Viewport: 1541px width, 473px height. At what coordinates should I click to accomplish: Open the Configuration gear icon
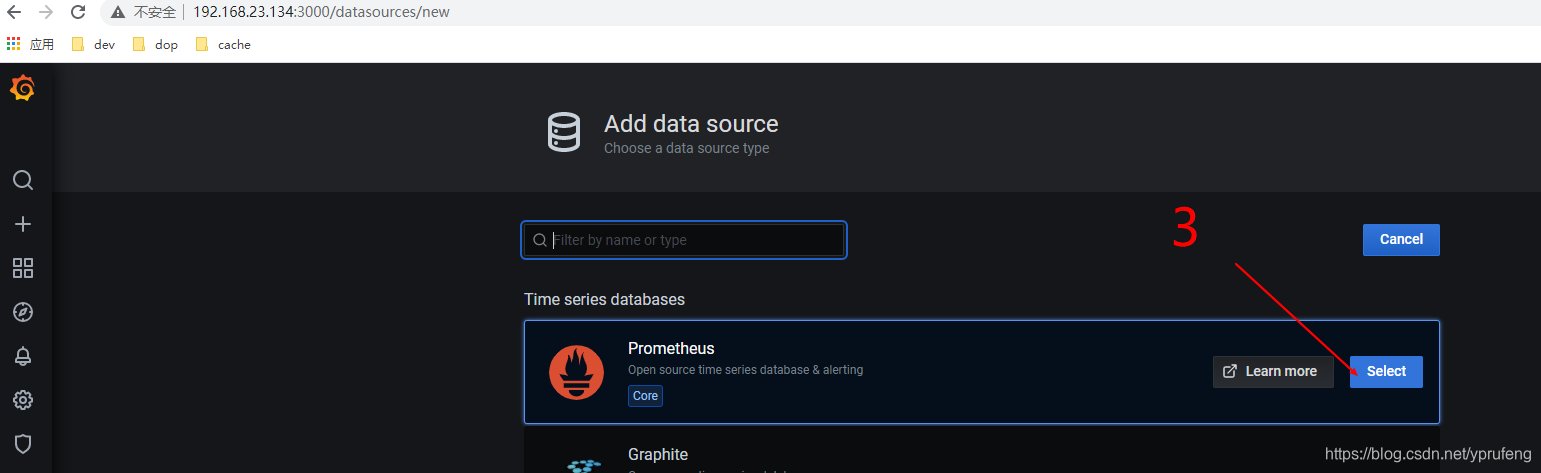click(23, 400)
